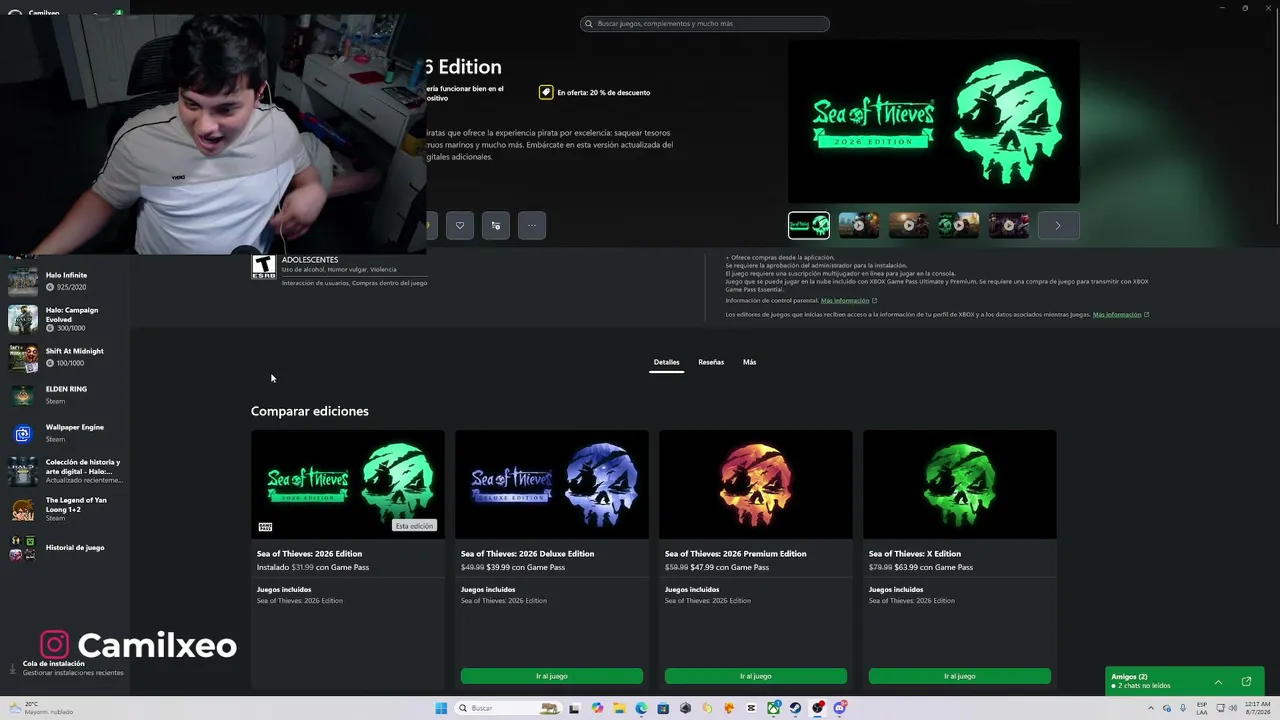1280x720 pixels.
Task: Go to 2026 Deluxe Edition via Ir al juego
Action: (x=552, y=676)
